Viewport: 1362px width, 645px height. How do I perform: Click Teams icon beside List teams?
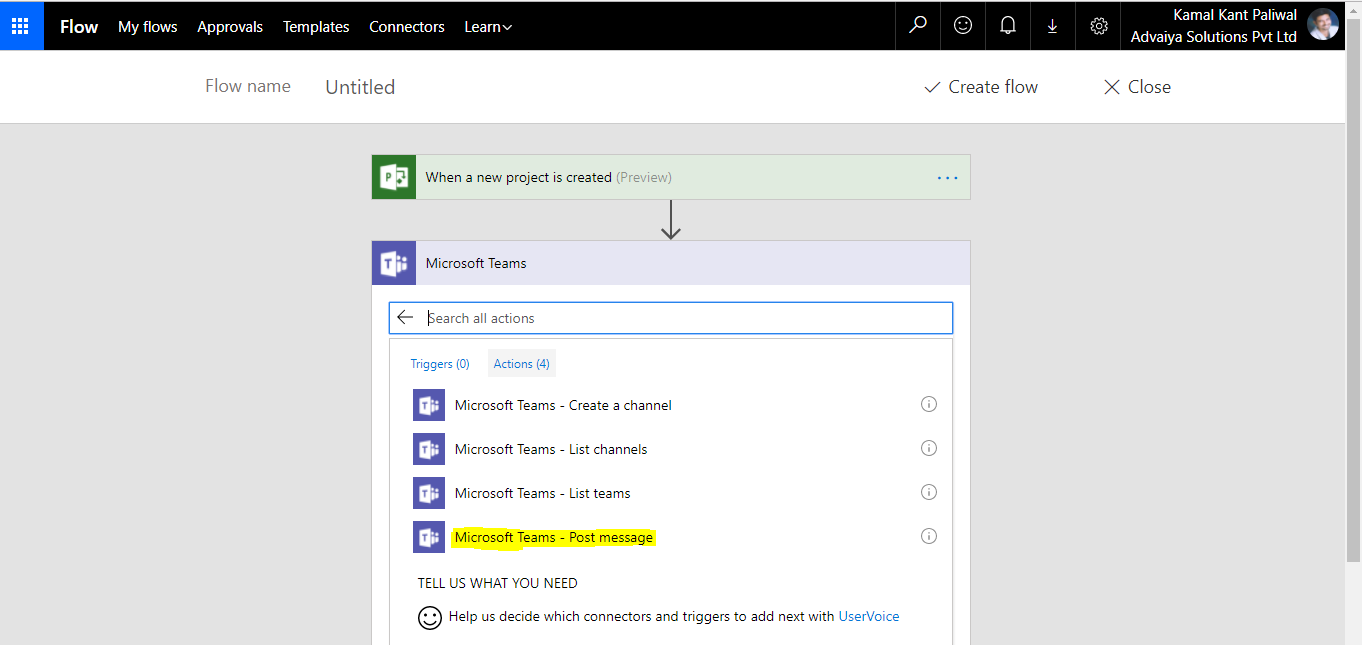pos(429,493)
